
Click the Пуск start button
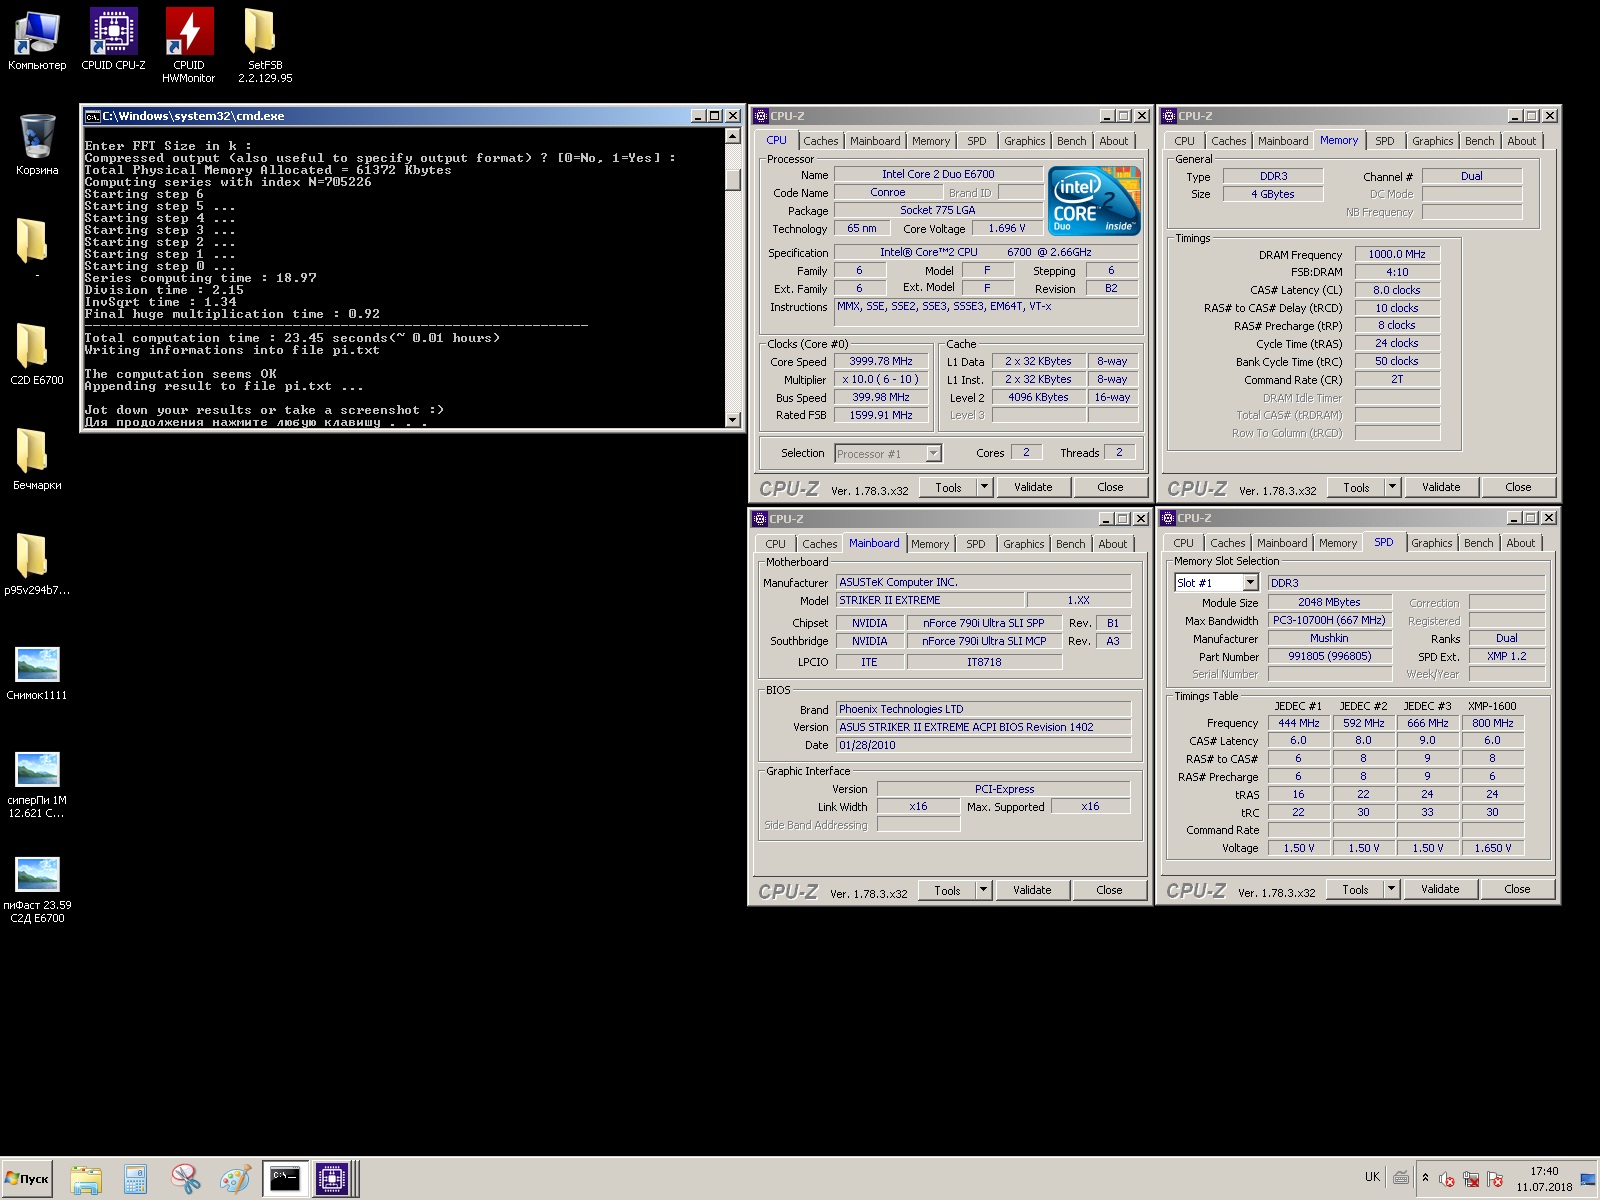point(28,1179)
